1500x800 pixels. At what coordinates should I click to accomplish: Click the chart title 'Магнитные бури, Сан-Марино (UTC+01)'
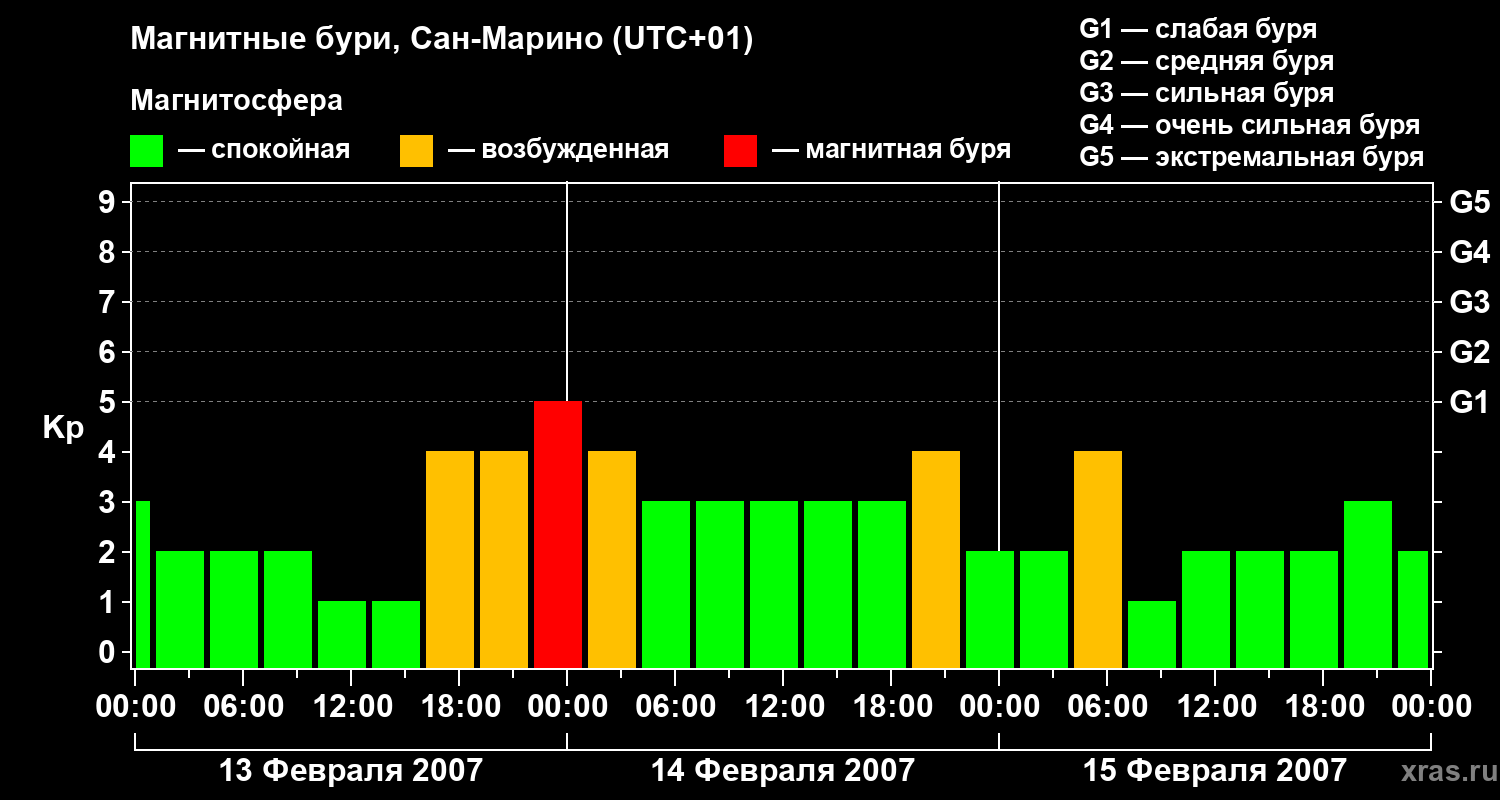(441, 41)
